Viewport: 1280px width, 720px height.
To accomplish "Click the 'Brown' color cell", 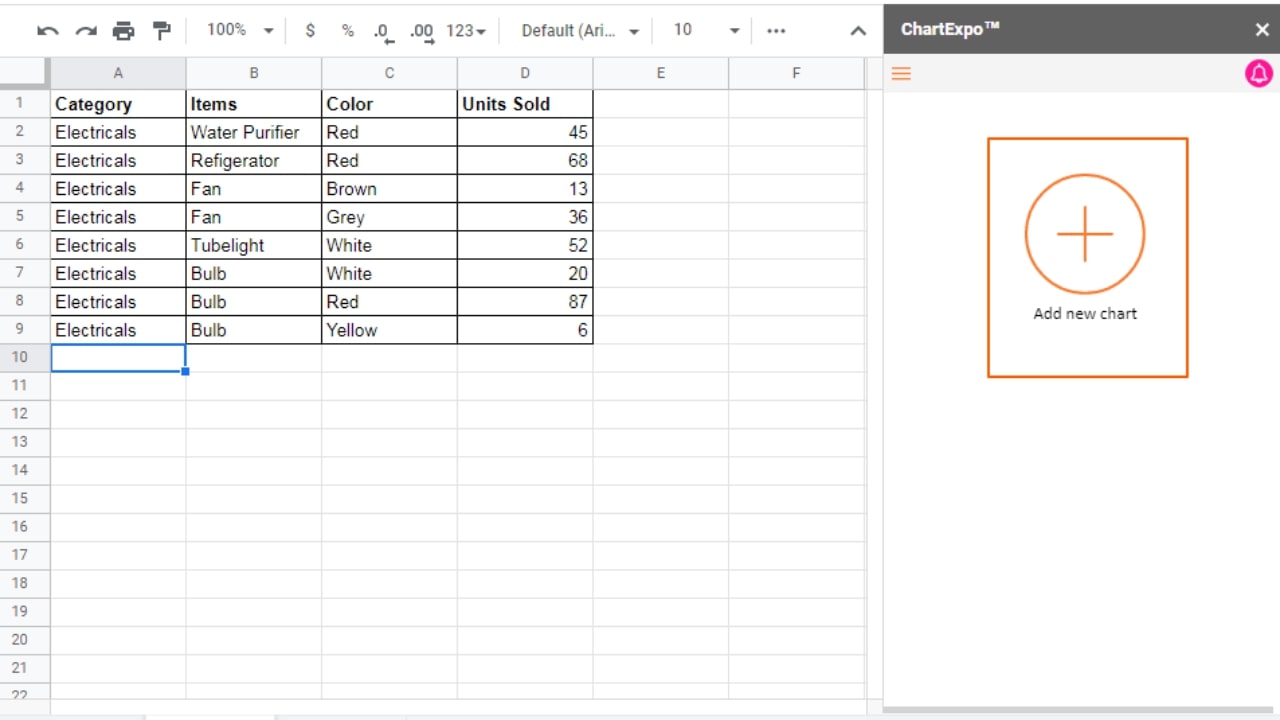I will click(389, 189).
